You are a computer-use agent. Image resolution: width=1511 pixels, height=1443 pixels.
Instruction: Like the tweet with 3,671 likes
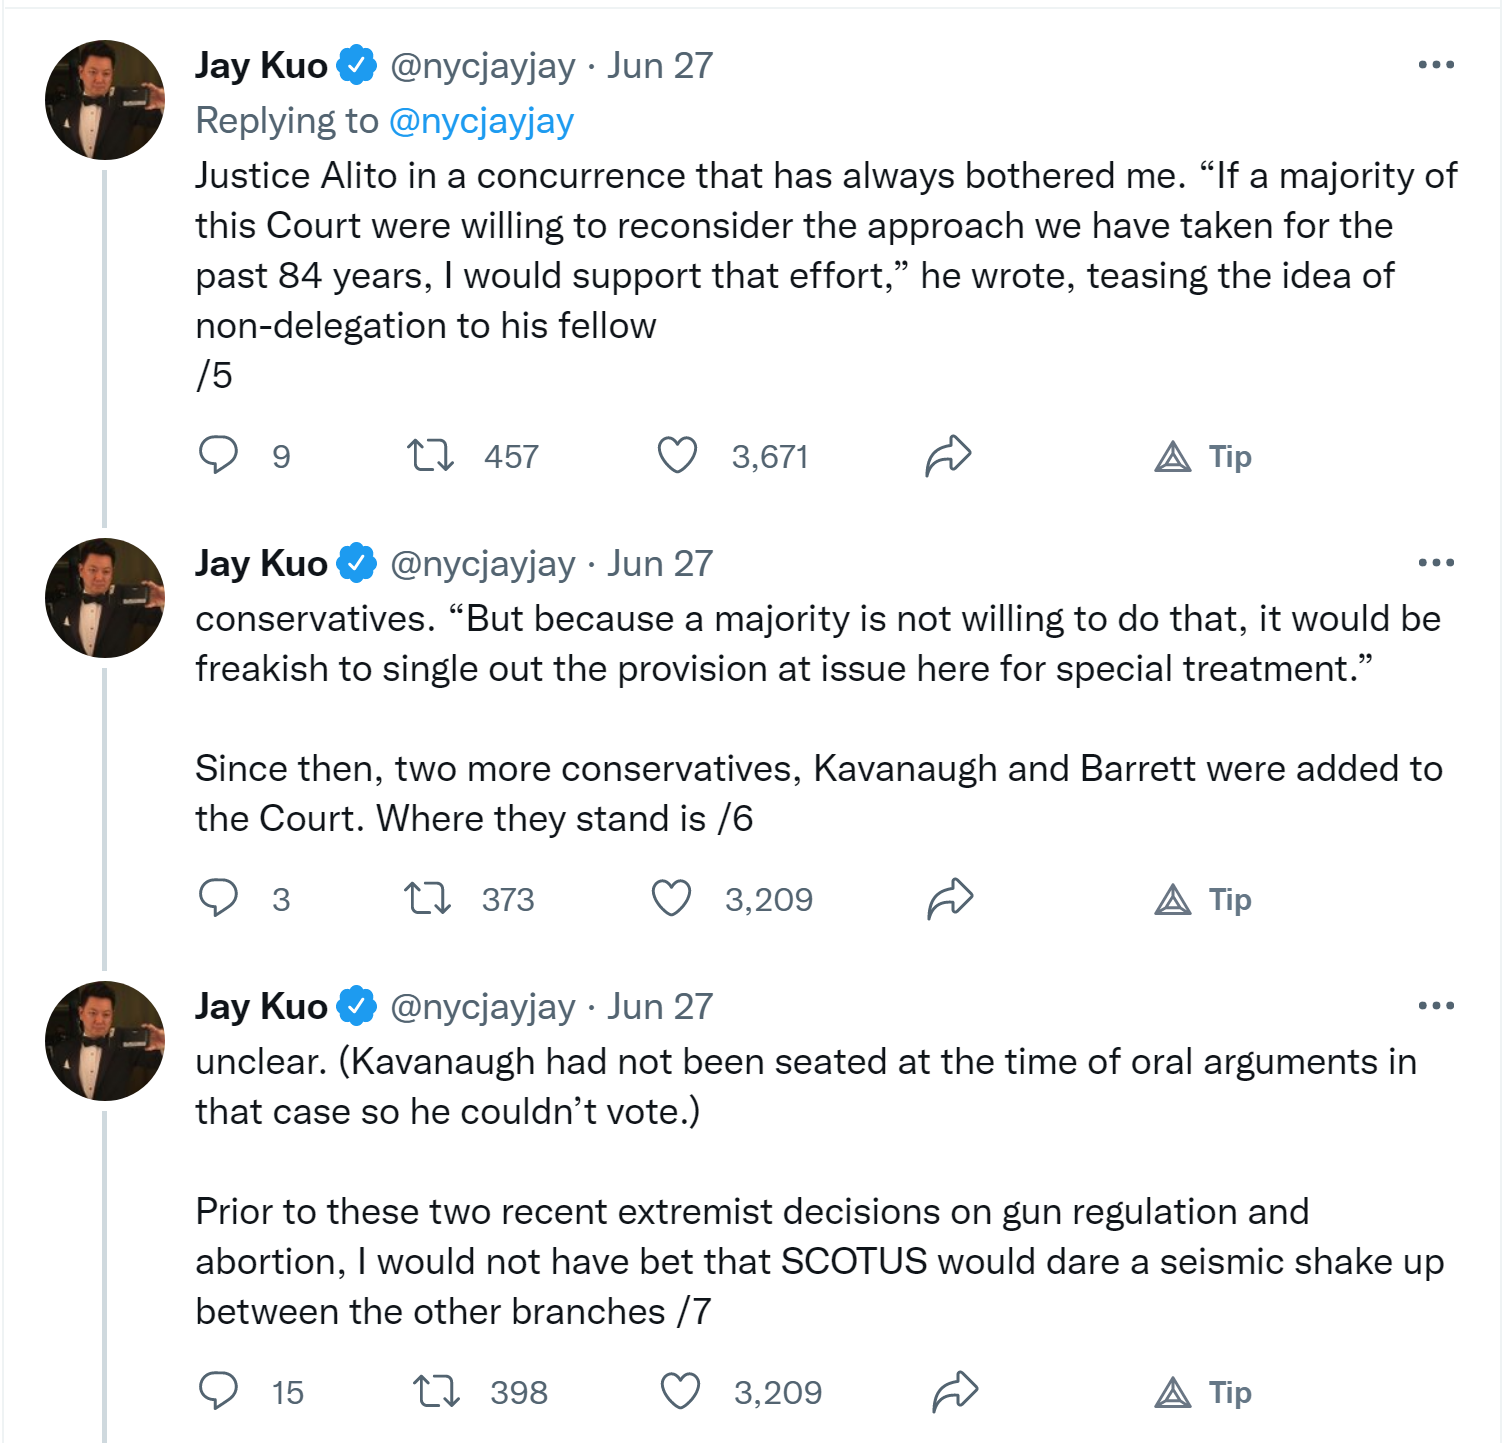677,455
